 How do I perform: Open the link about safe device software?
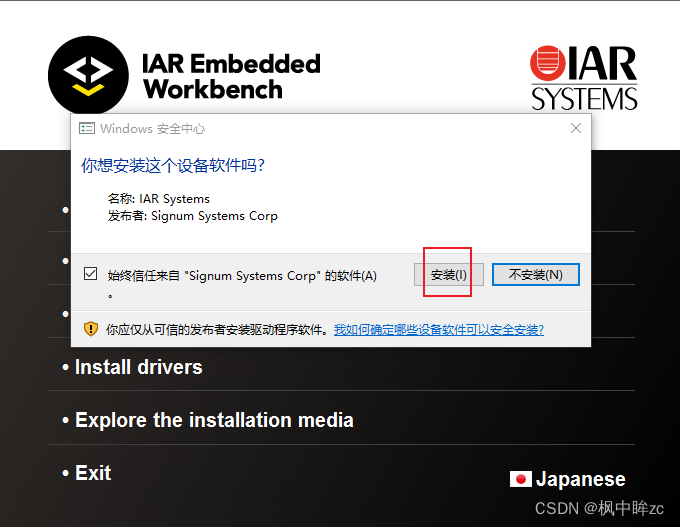click(438, 330)
